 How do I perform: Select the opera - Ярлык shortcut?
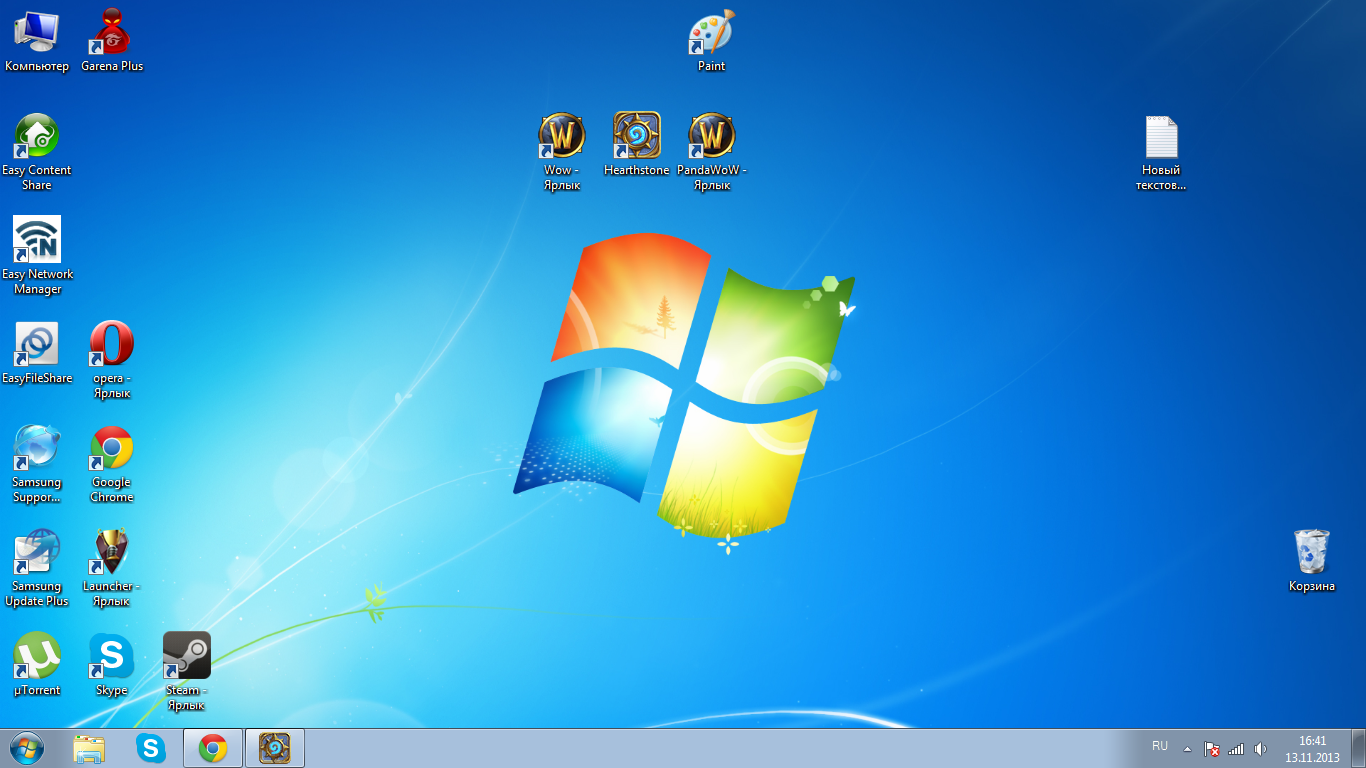112,360
